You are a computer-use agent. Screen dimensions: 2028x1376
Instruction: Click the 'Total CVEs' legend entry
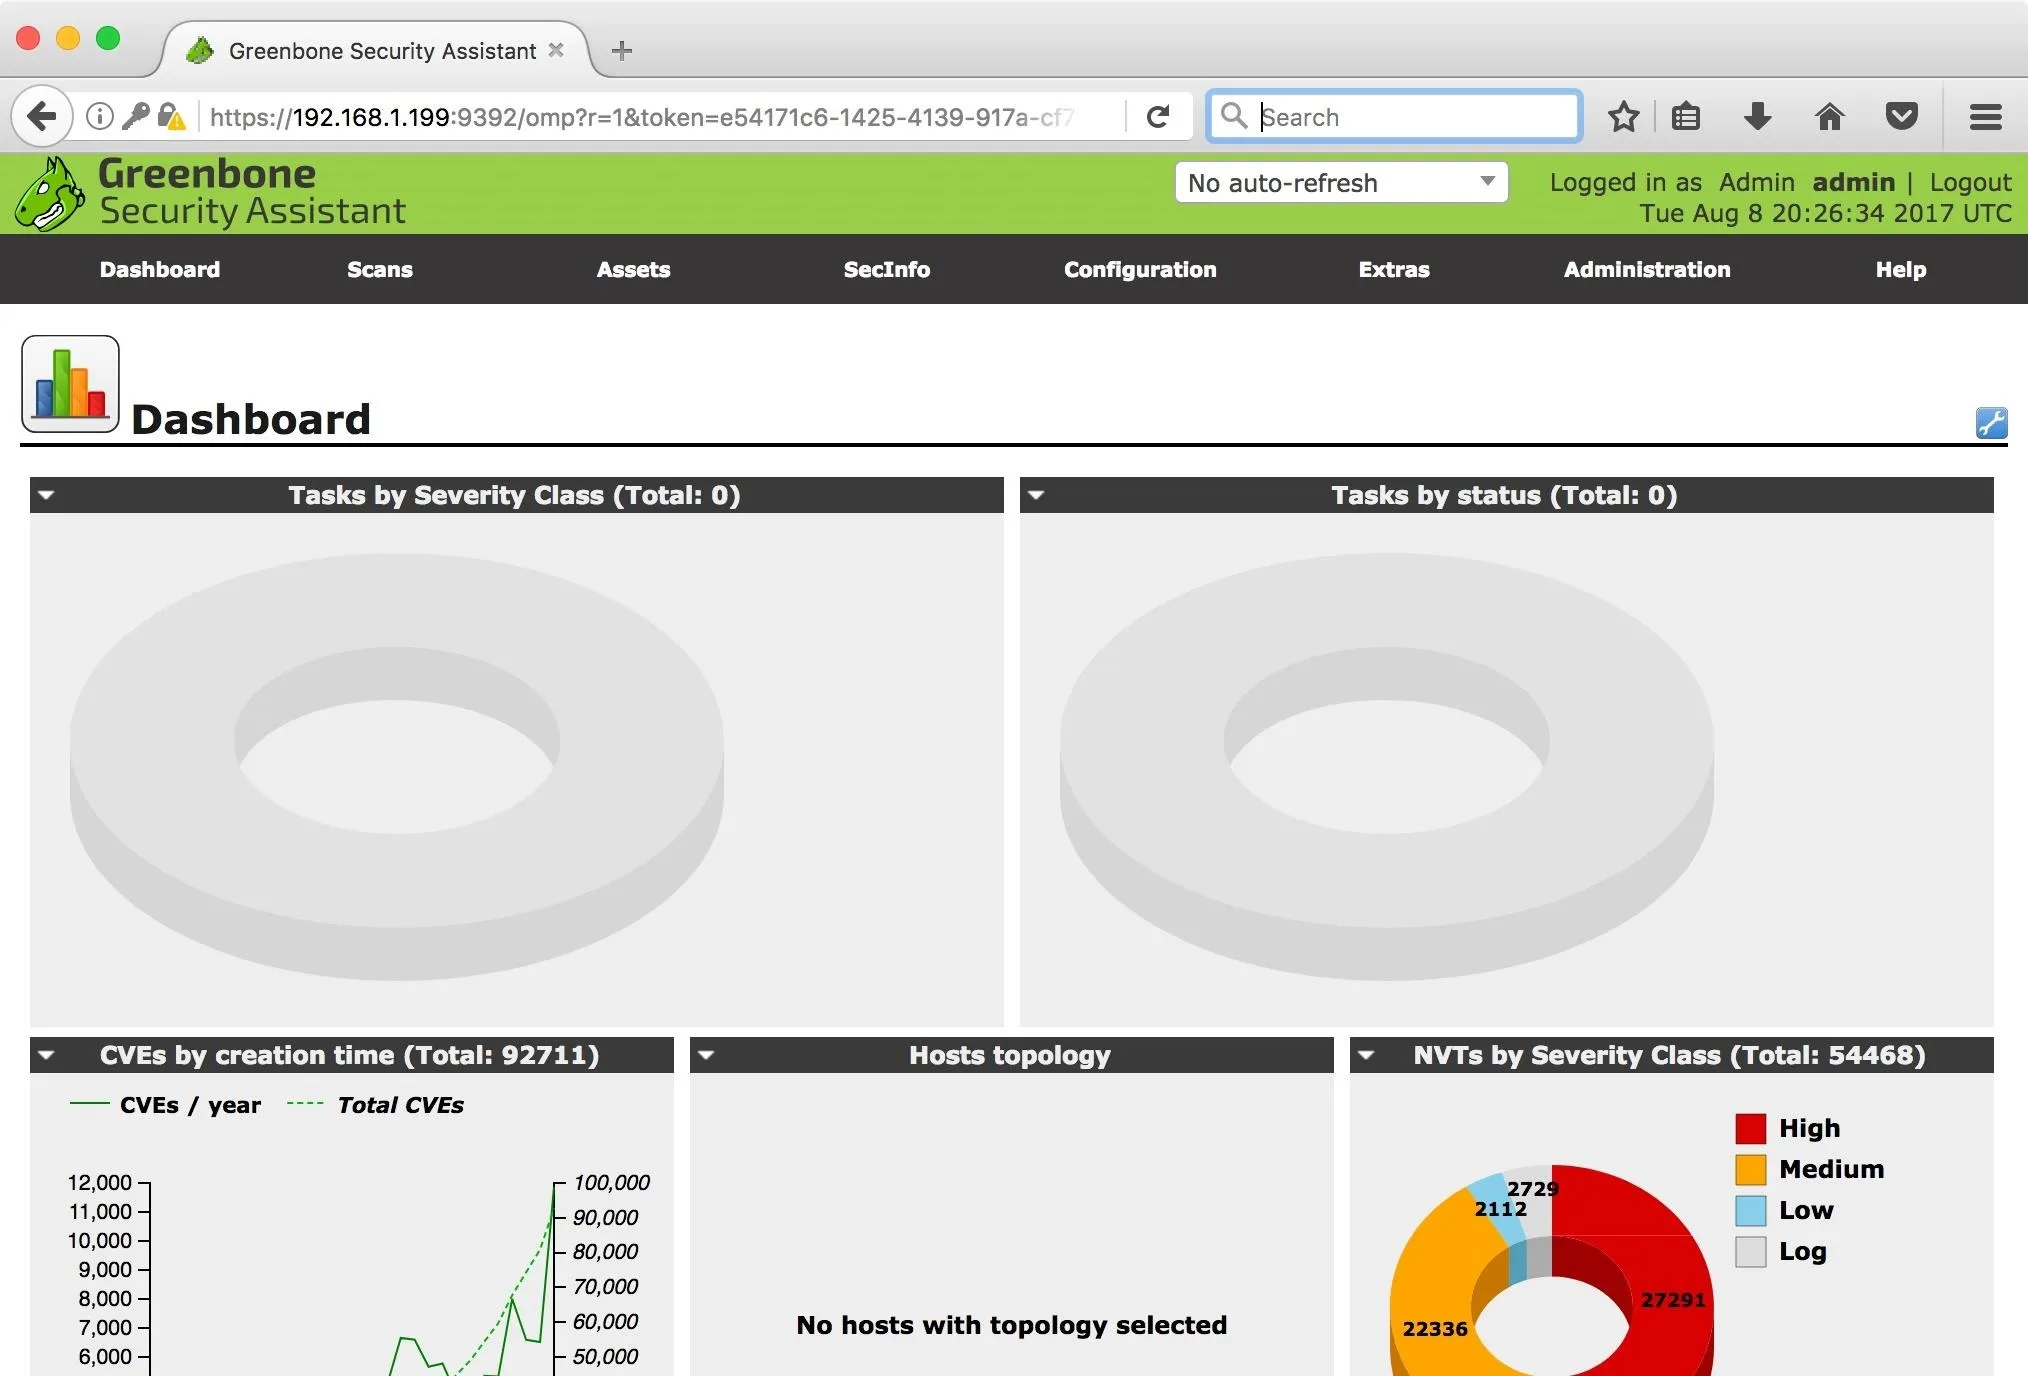pos(375,1105)
